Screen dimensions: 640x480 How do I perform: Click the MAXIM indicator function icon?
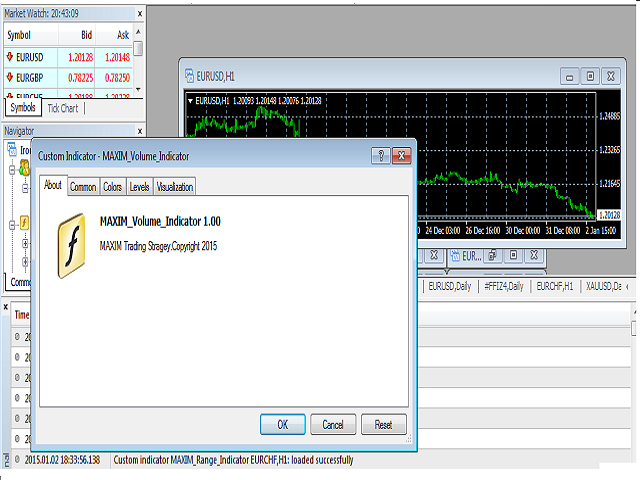point(71,246)
